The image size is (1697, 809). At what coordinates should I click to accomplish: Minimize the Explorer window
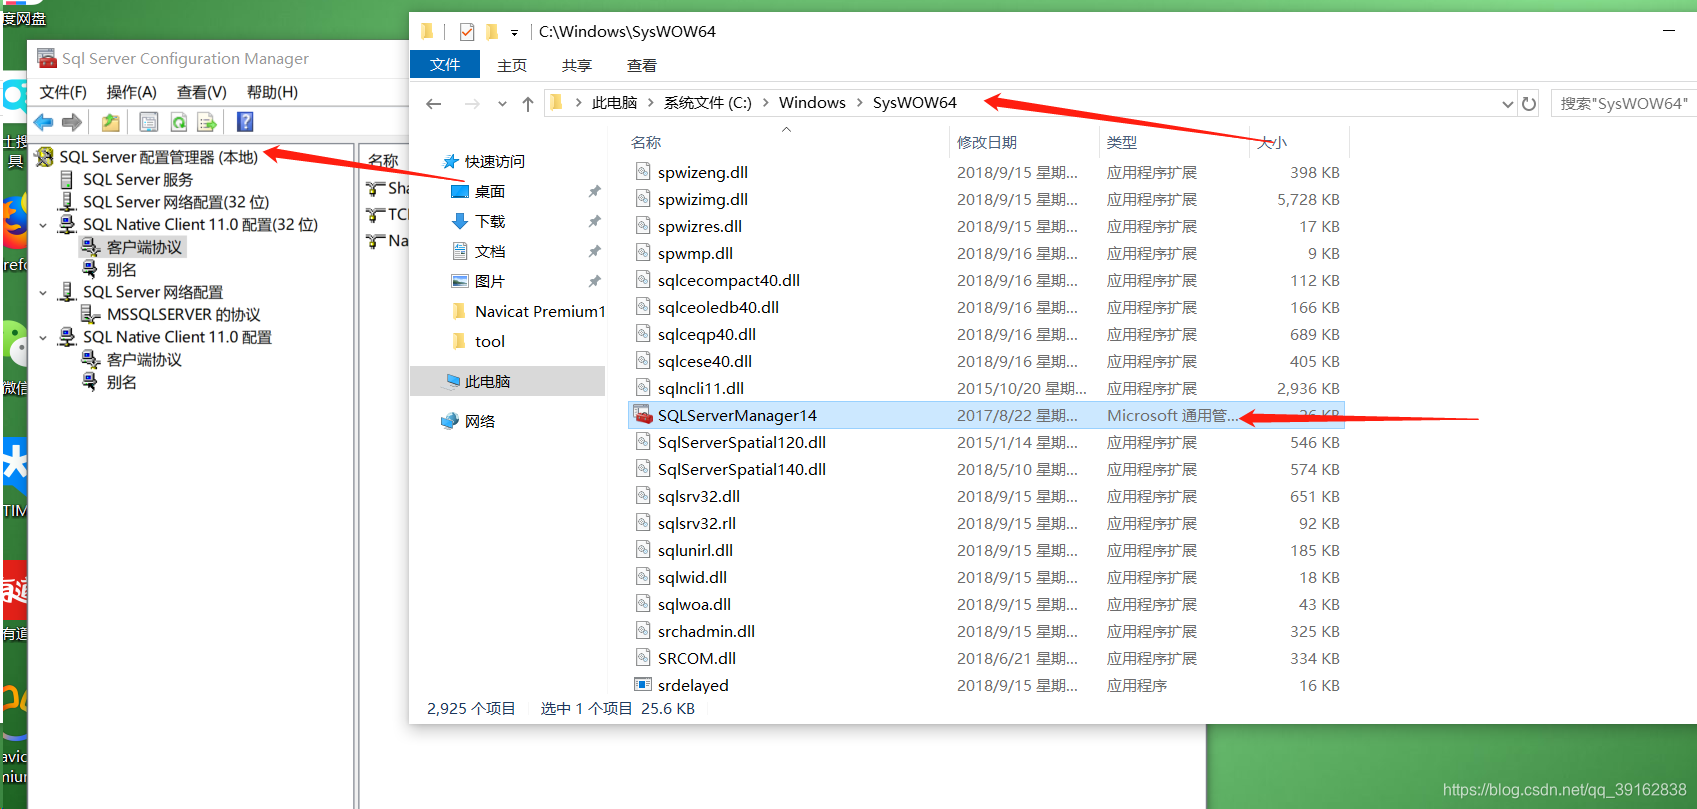(1669, 31)
